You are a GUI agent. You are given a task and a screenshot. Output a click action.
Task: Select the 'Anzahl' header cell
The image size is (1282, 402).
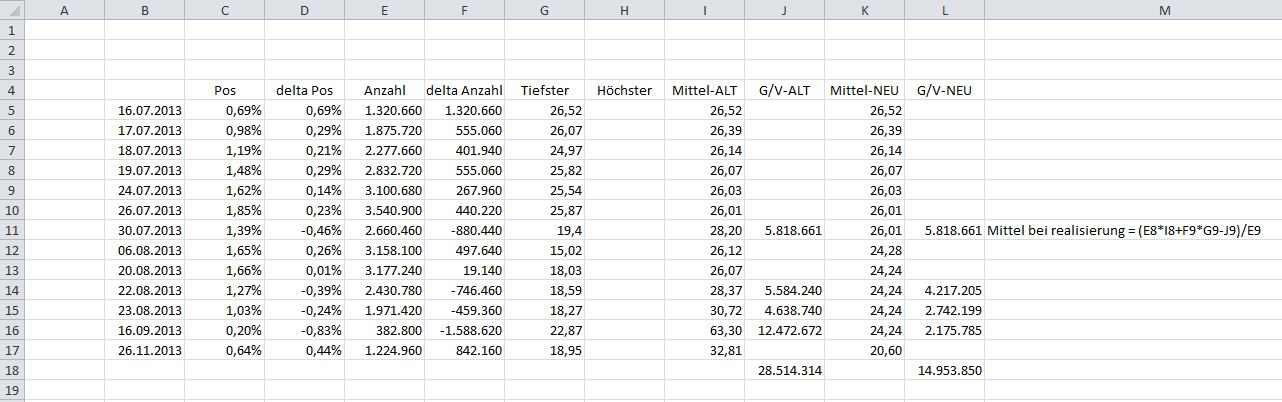(384, 90)
